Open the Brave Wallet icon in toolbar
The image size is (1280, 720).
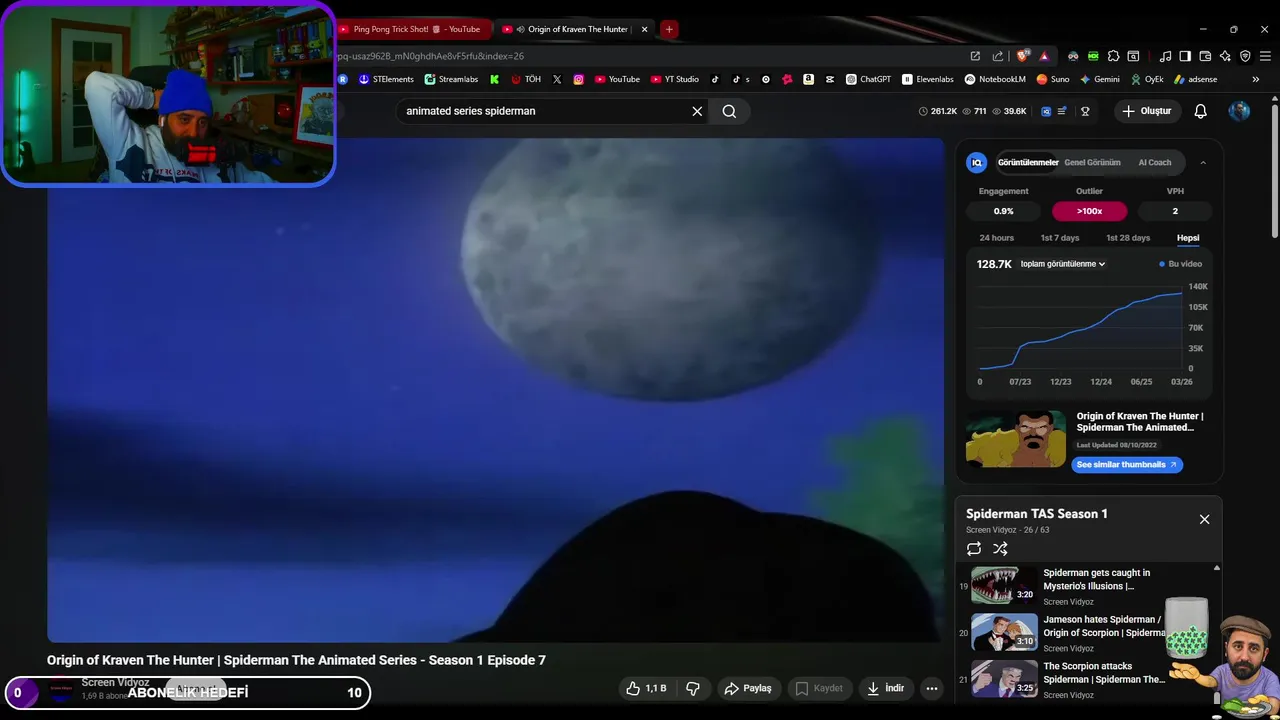click(x=1205, y=56)
